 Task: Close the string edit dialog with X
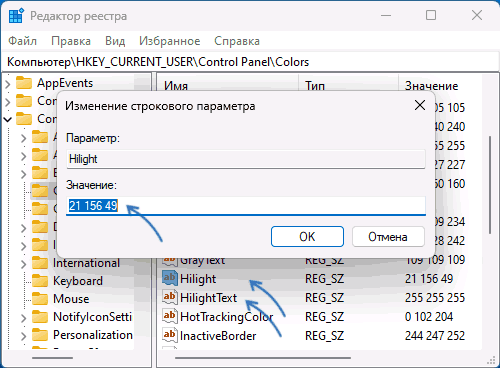click(420, 105)
